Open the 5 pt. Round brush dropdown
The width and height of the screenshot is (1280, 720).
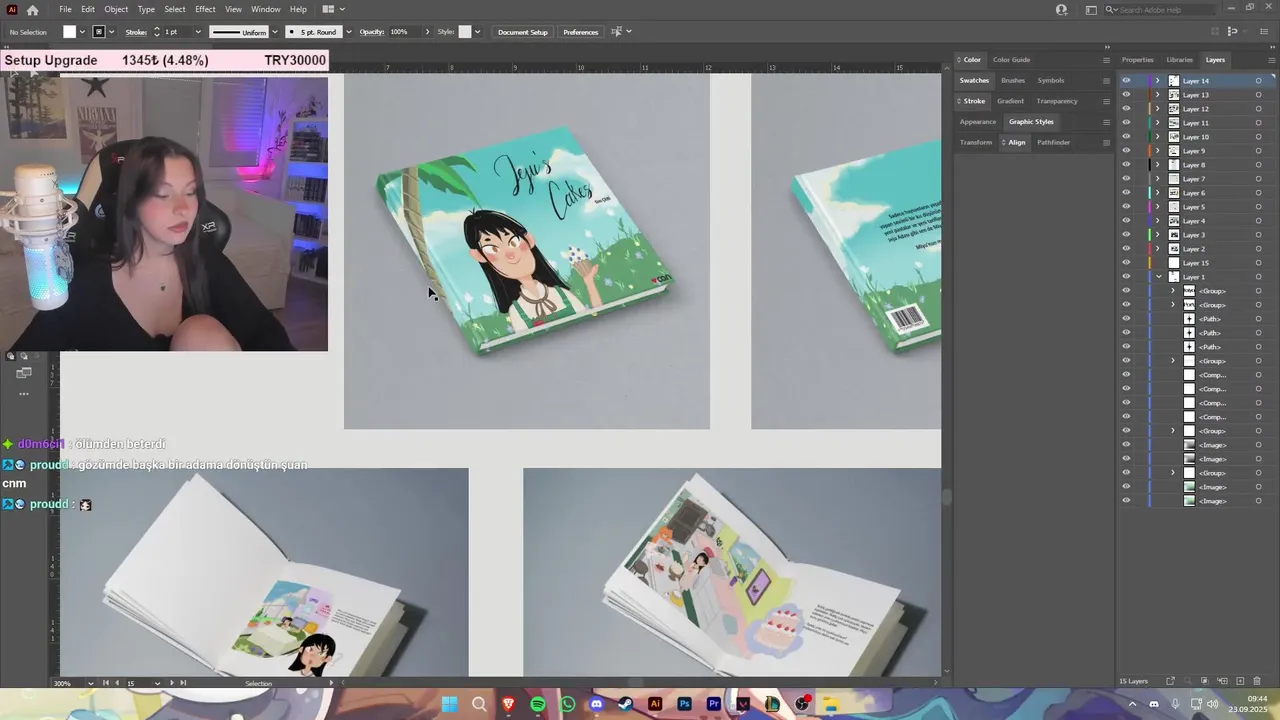(348, 32)
